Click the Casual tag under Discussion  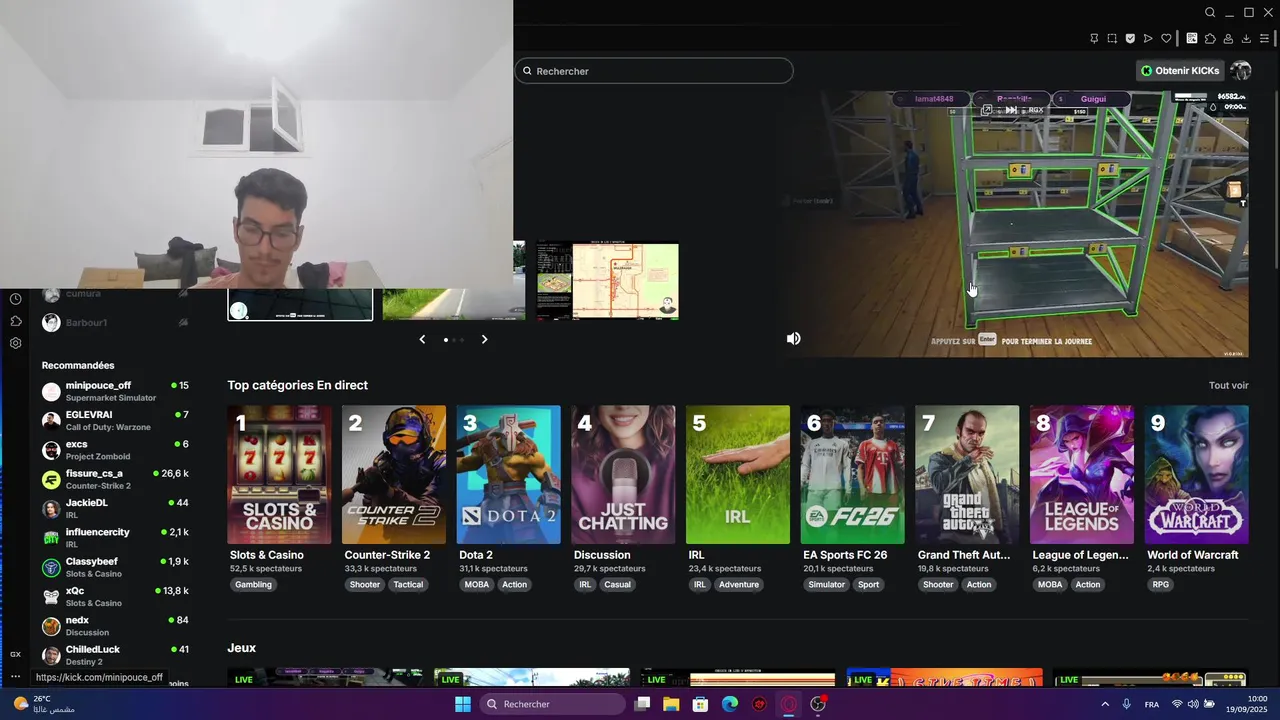[618, 585]
